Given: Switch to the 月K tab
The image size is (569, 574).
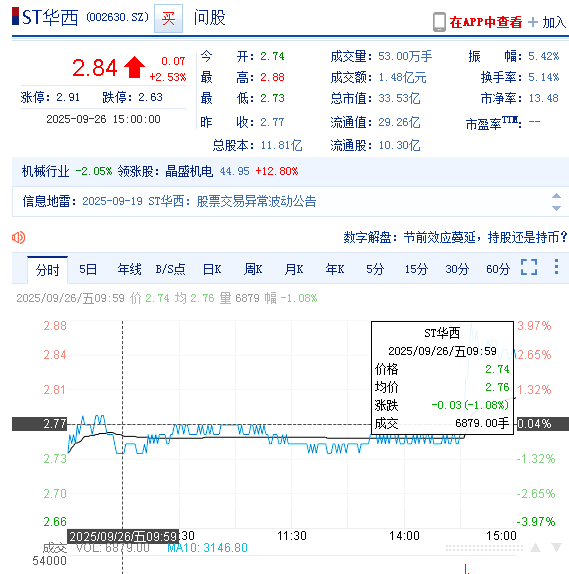Looking at the screenshot, I should coord(294,269).
